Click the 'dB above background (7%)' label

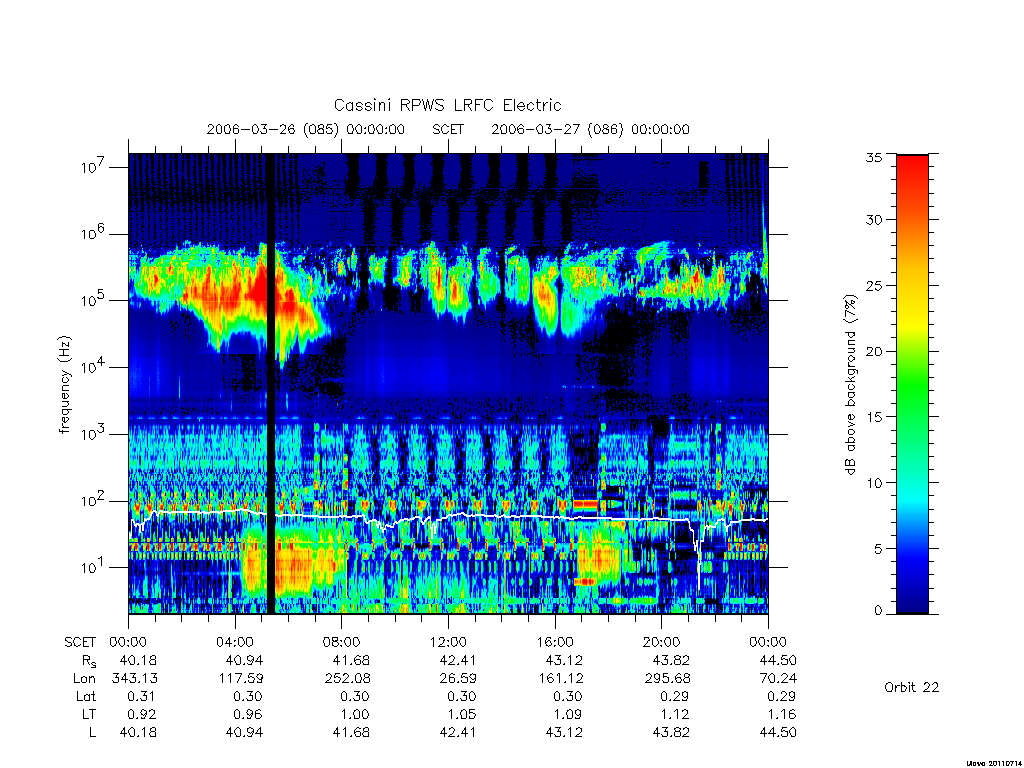pos(850,384)
